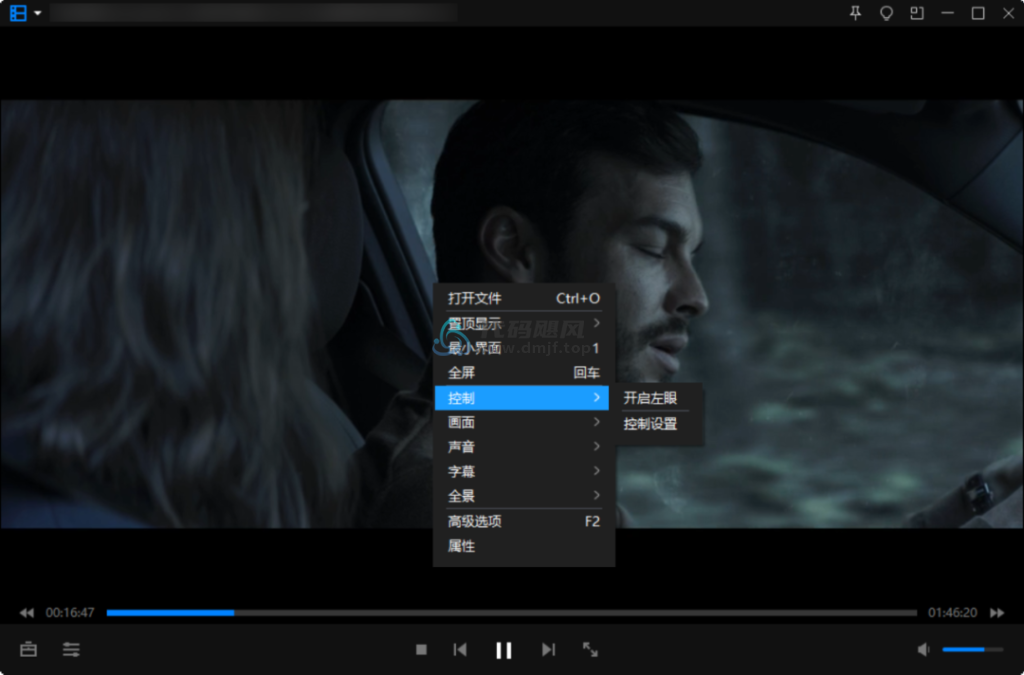Expand the 置顶显示 submenu

[x=523, y=323]
